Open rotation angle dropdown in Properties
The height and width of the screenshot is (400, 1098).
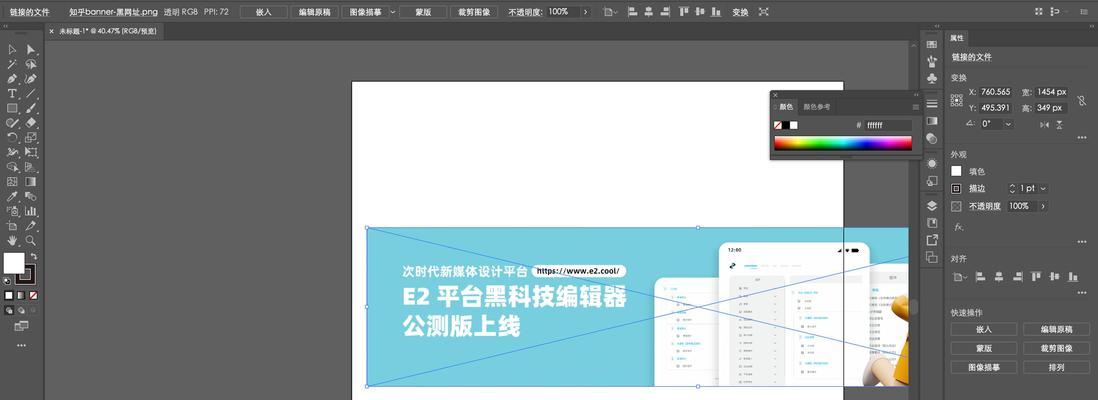[1008, 124]
